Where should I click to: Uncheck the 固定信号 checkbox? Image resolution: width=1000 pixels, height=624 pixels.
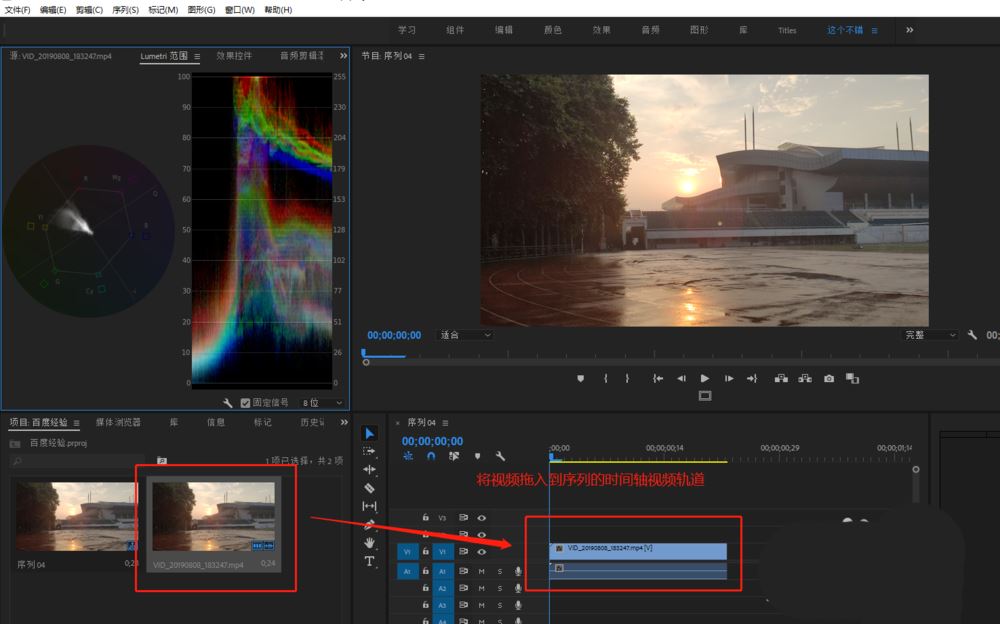coord(246,403)
